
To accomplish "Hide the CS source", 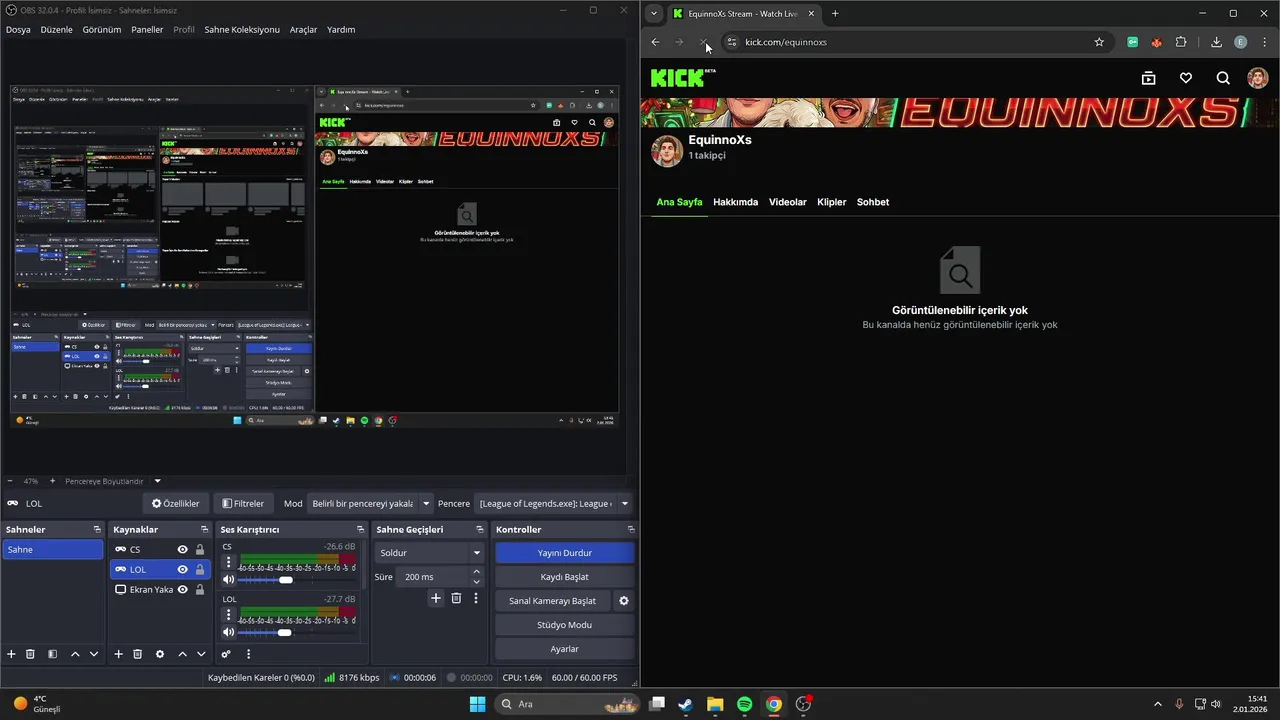I will (182, 549).
